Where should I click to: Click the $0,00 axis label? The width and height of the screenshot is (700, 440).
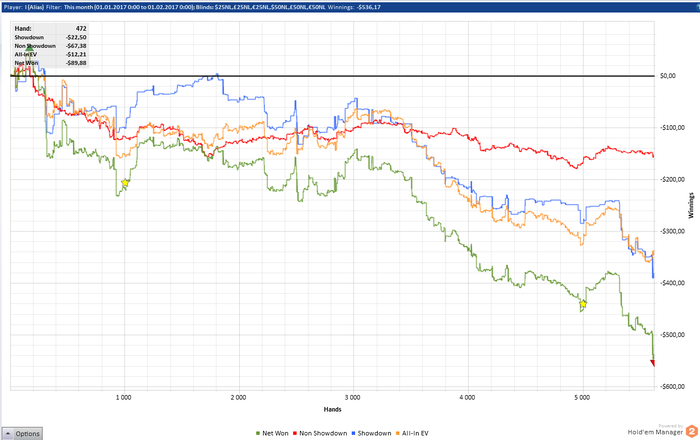coord(667,76)
